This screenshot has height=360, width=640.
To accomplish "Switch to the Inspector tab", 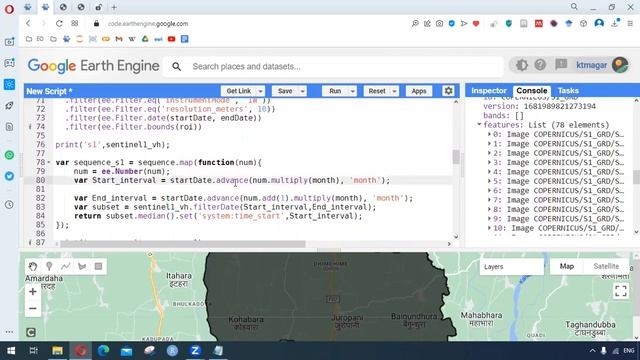I will 489,91.
